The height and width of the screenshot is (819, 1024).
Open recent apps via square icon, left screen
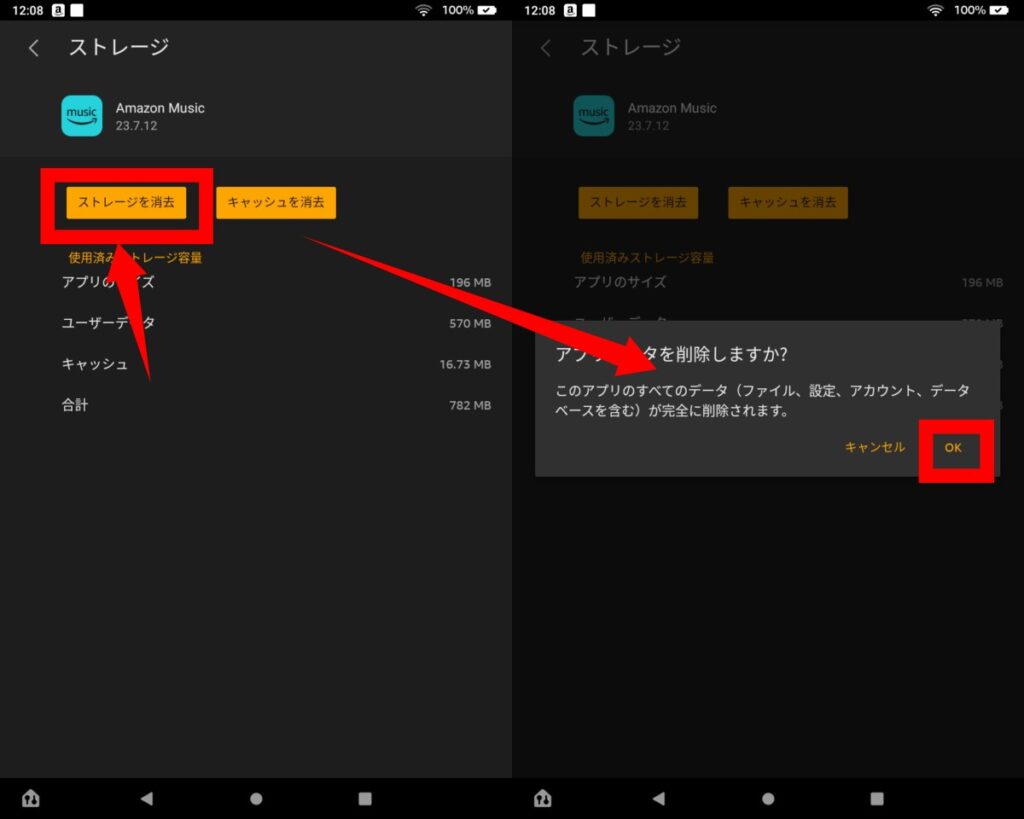[365, 798]
